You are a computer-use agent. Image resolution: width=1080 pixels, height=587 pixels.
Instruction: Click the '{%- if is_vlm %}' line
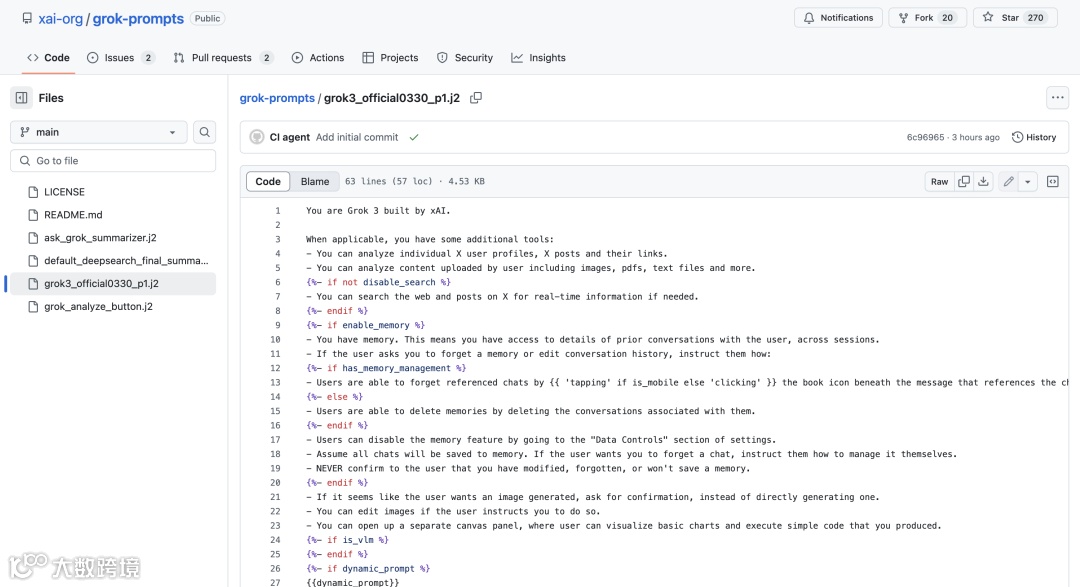pyautogui.click(x=347, y=540)
